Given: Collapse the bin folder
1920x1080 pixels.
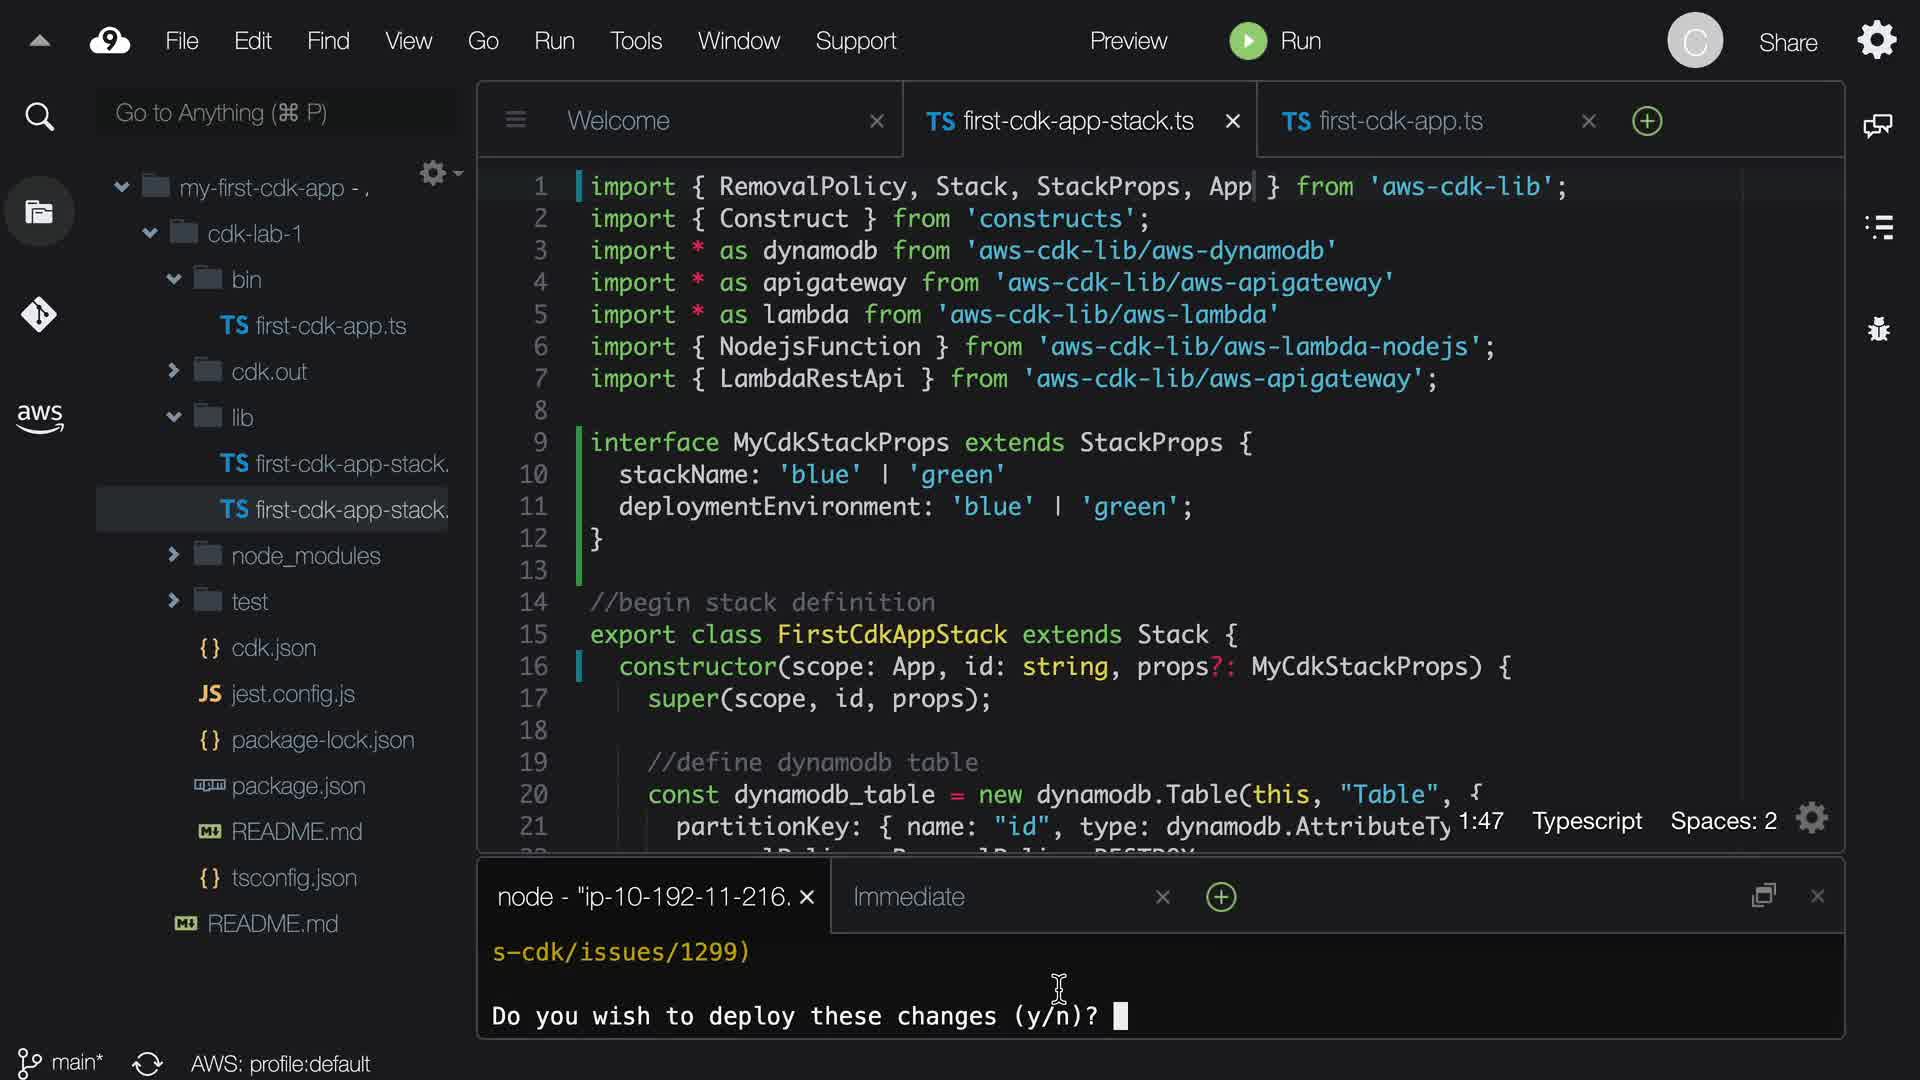Looking at the screenshot, I should tap(174, 279).
